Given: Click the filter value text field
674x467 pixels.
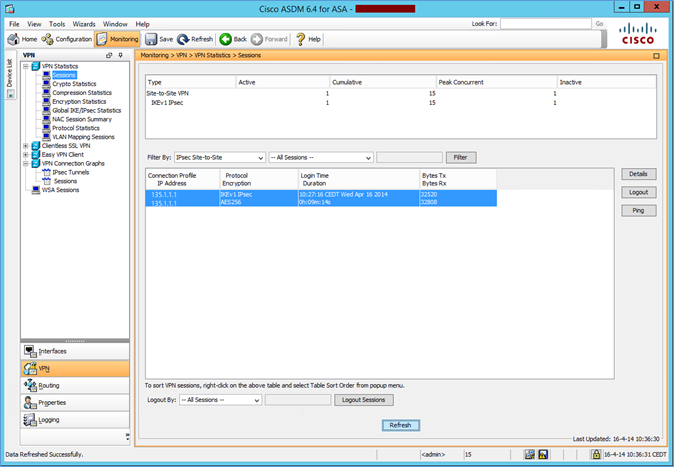Looking at the screenshot, I should [x=409, y=157].
